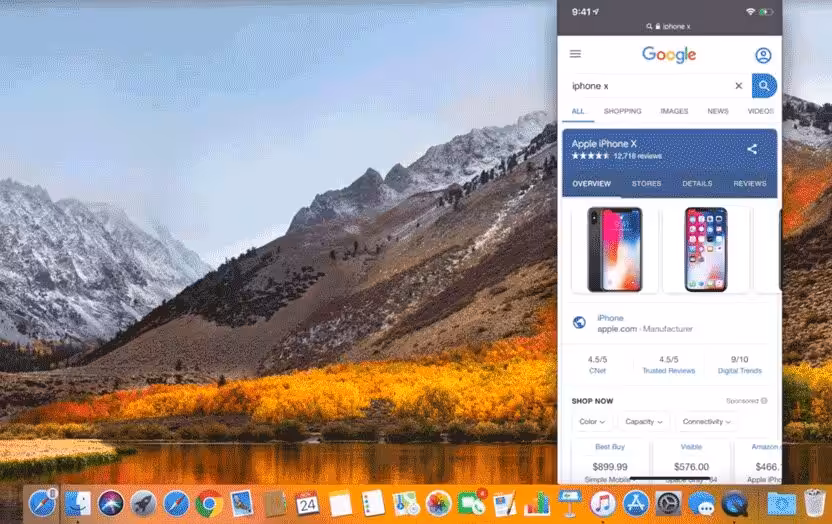832x524 pixels.
Task: Open Calendar showing date 24
Action: point(307,503)
